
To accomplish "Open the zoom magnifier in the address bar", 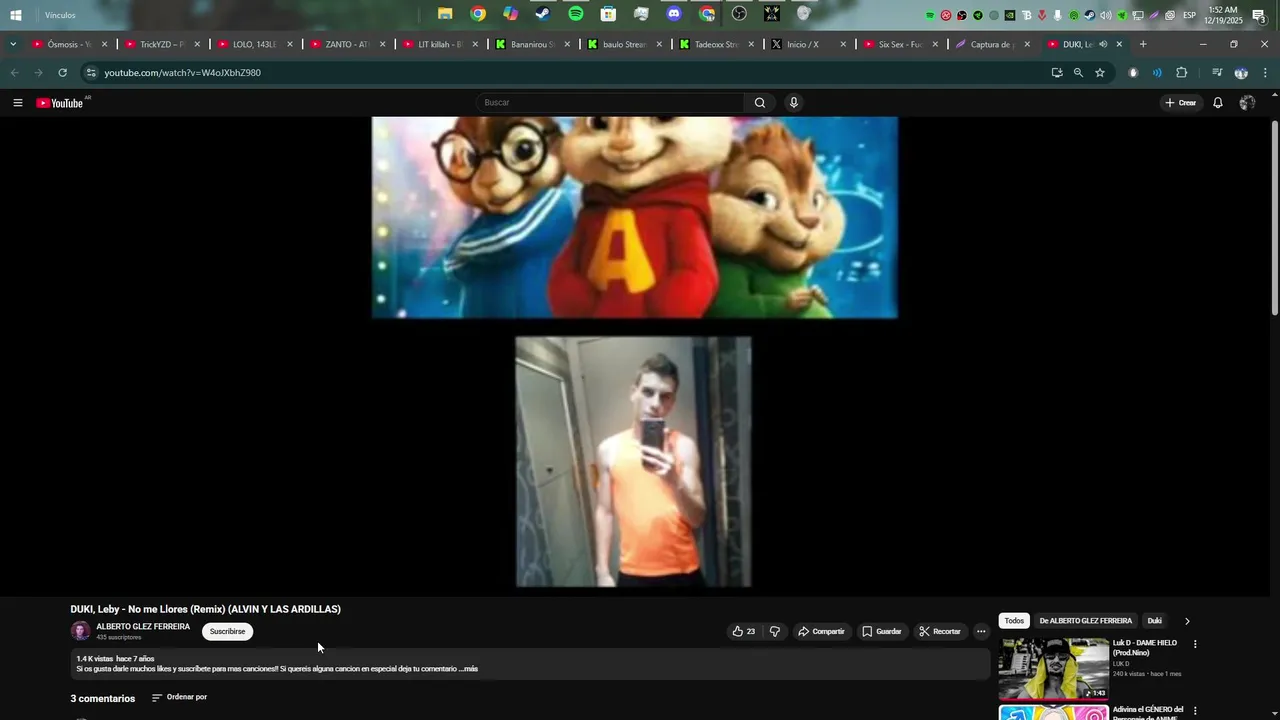I will pos(1078,73).
